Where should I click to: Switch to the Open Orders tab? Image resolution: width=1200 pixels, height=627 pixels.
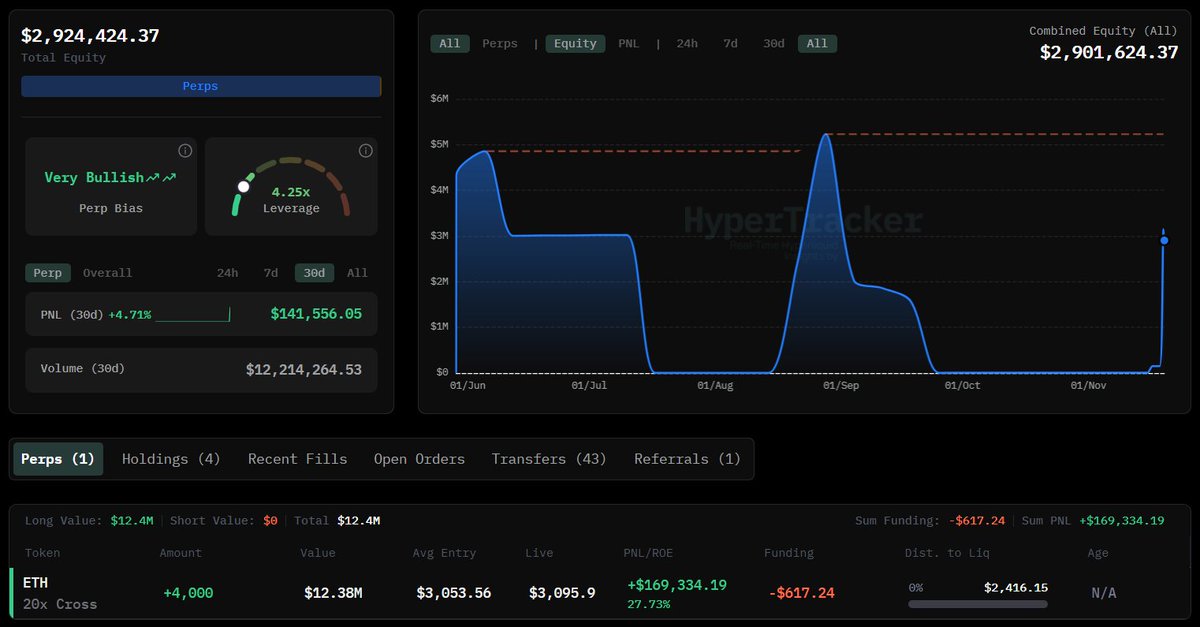point(419,458)
